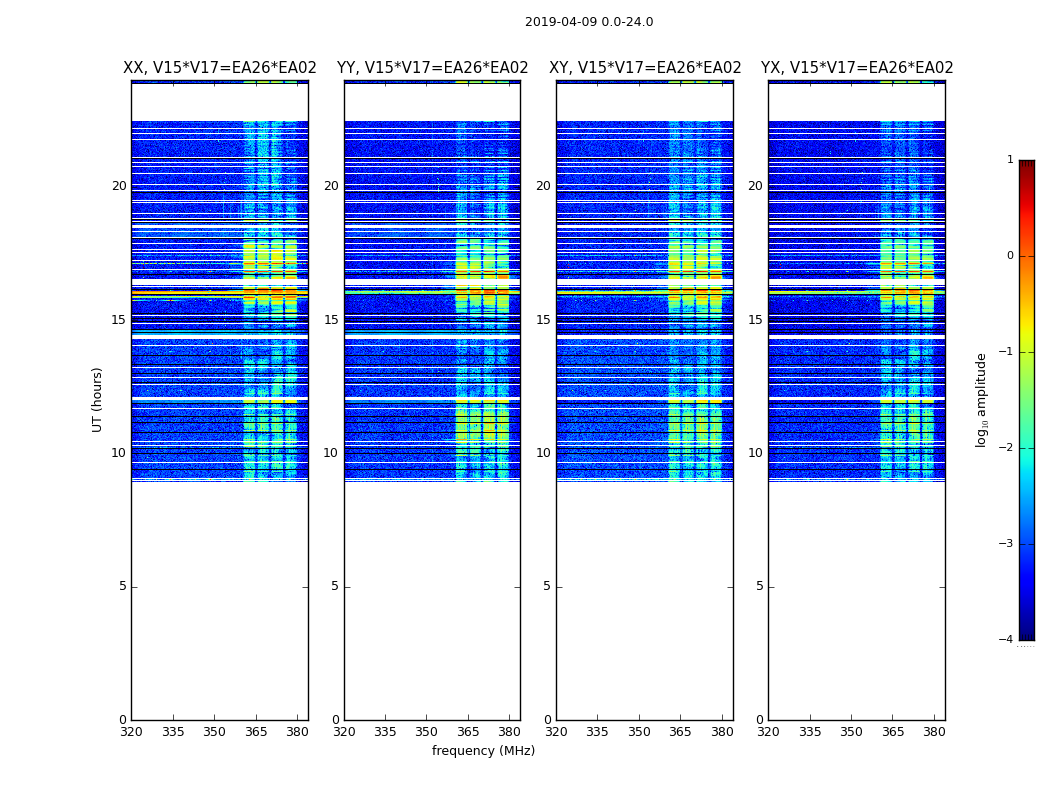Screen dimensions: 1050x800
Task: Click the 380 tick label under YX panel
Action: pyautogui.click(x=934, y=731)
